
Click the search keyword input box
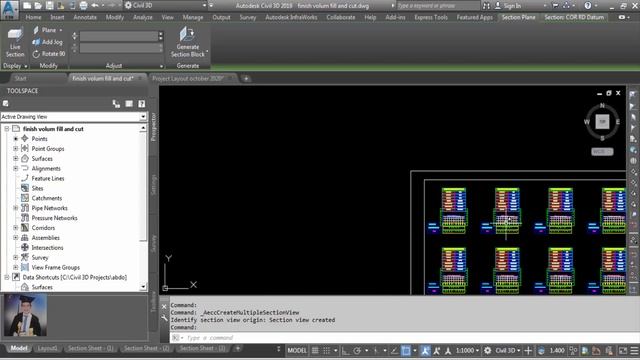pos(438,6)
